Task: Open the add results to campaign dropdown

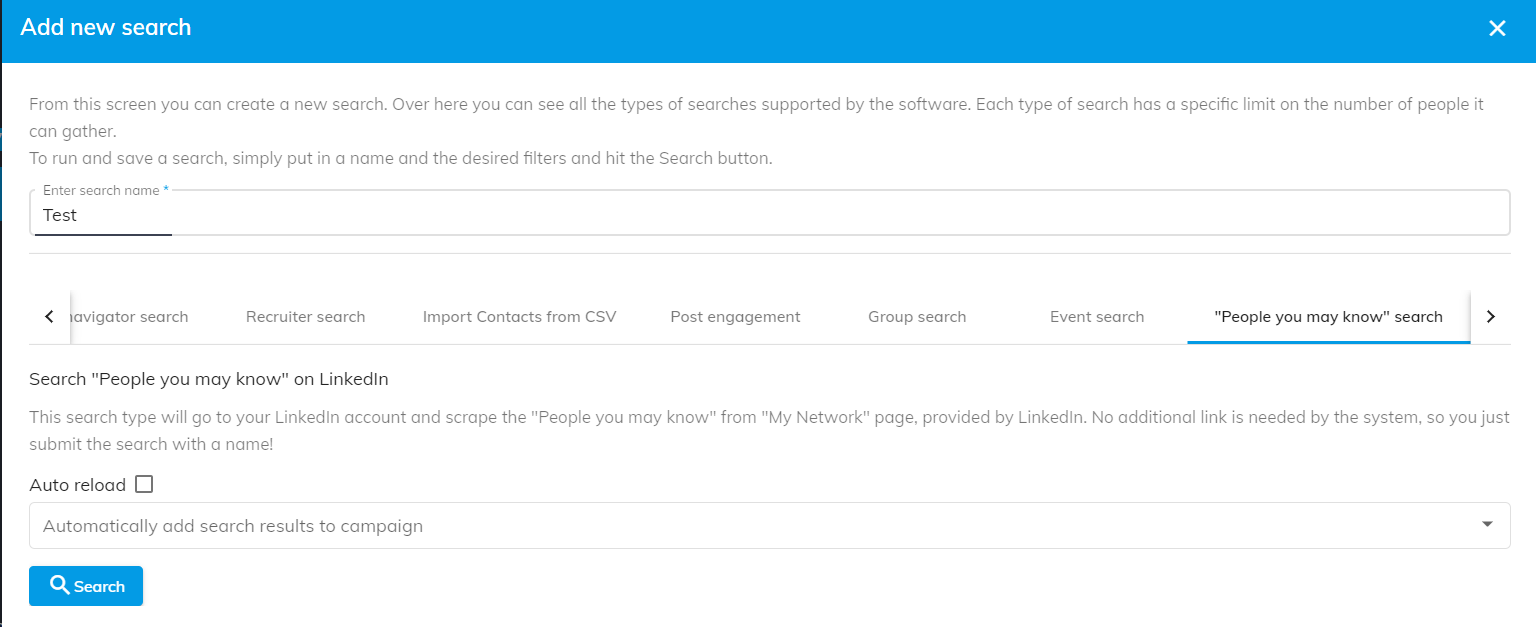Action: click(x=769, y=526)
